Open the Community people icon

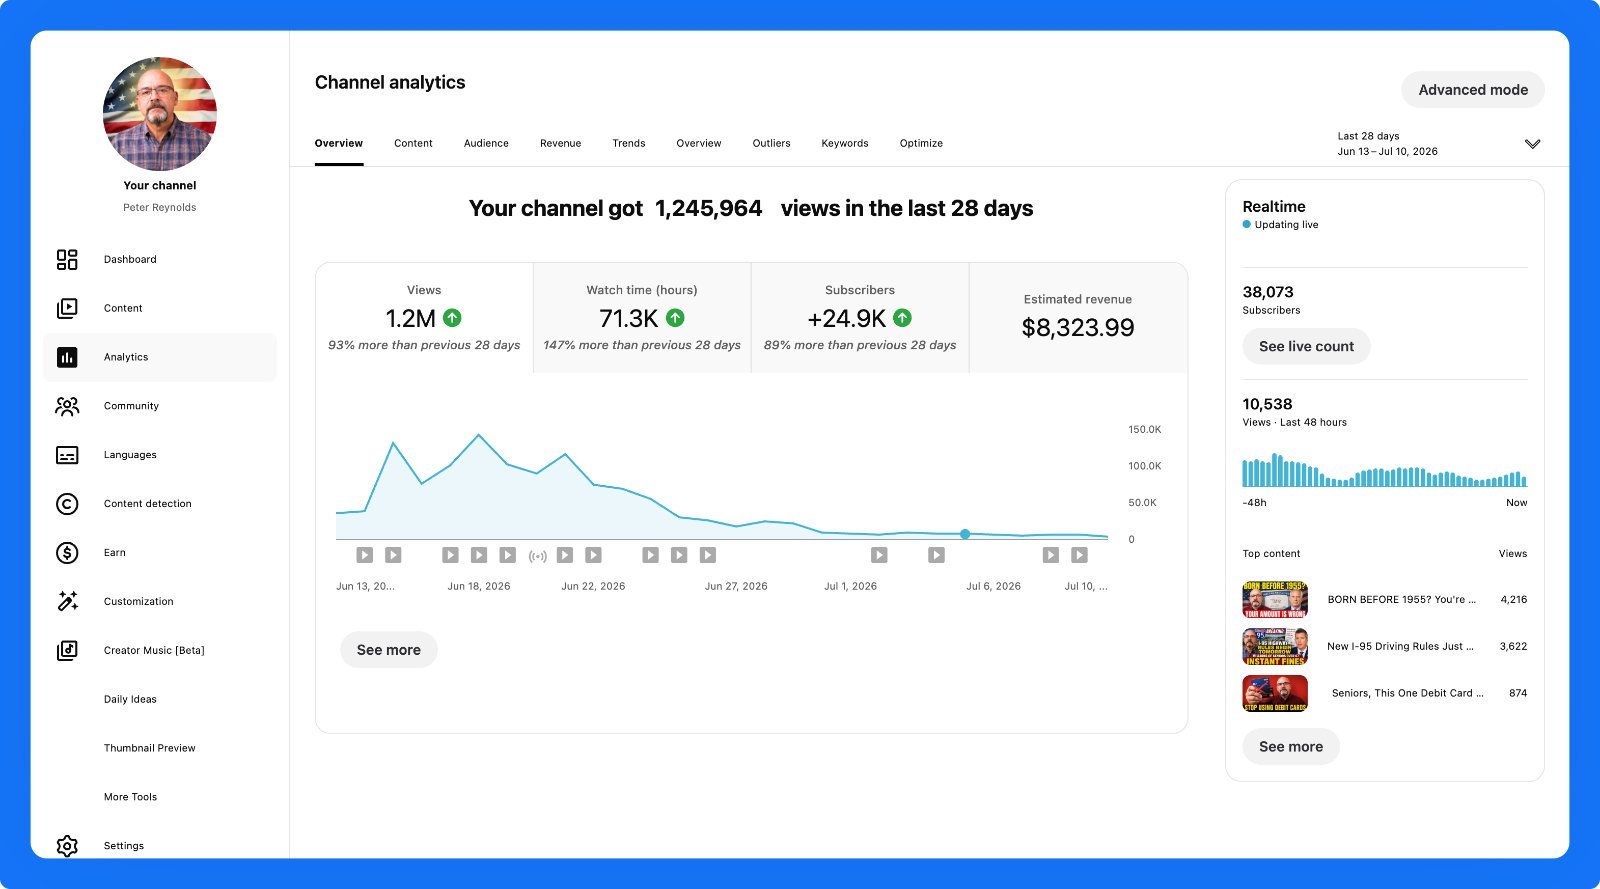click(67, 406)
